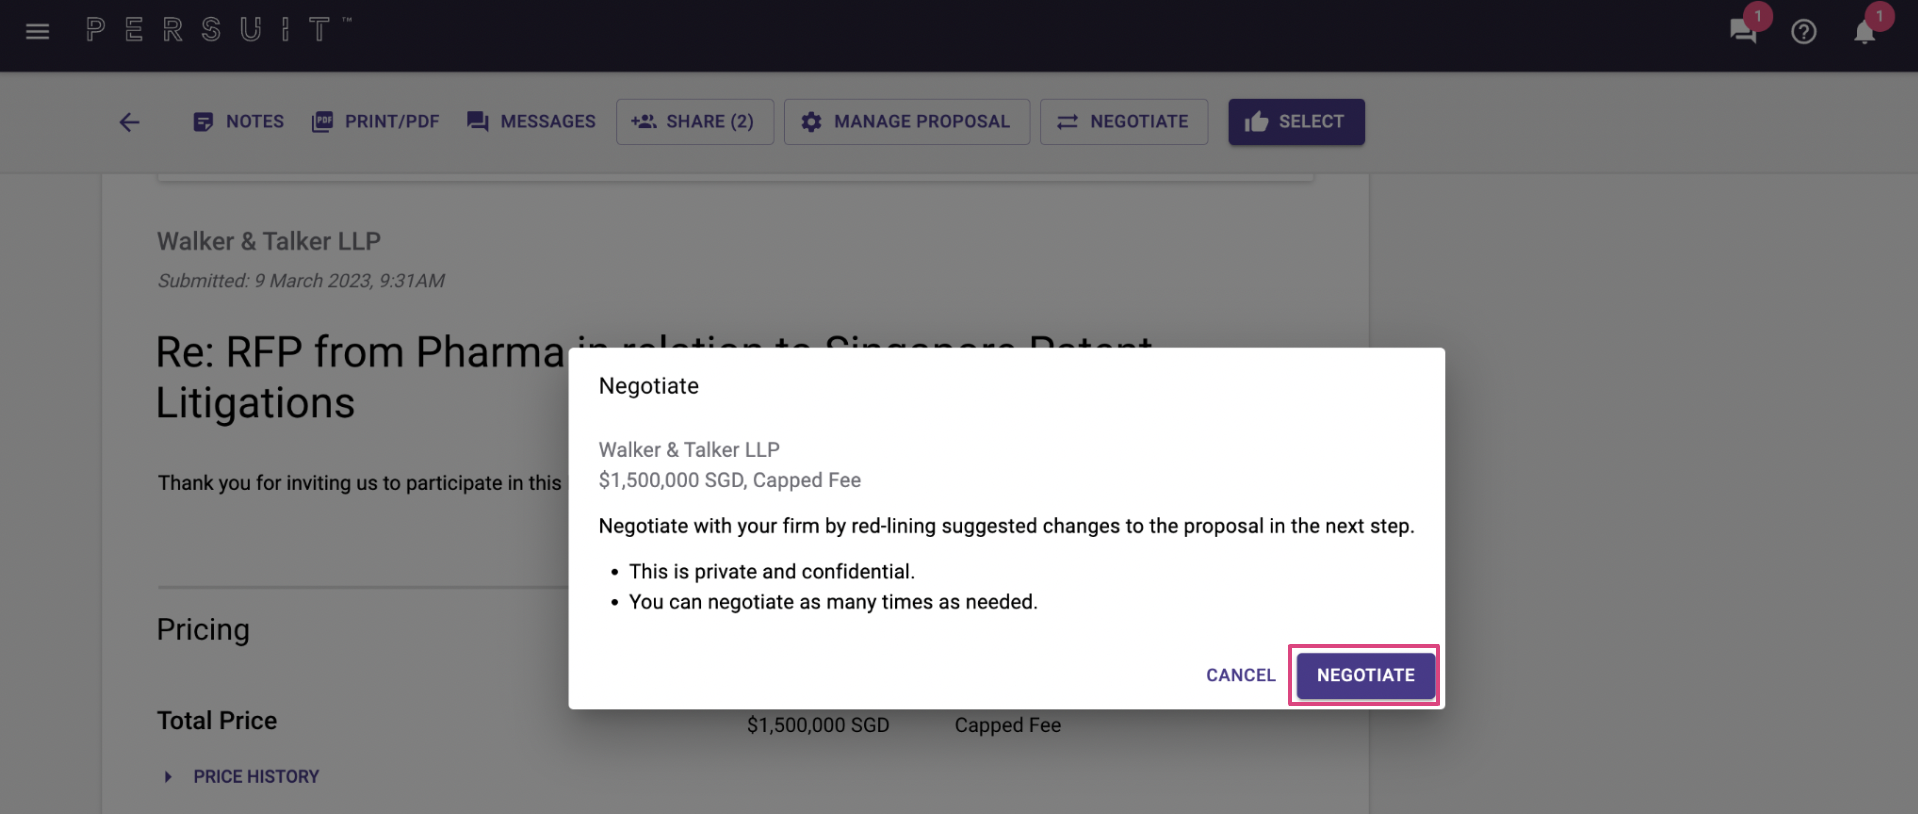
Task: Click the Negotiate toolbar button
Action: click(1124, 122)
